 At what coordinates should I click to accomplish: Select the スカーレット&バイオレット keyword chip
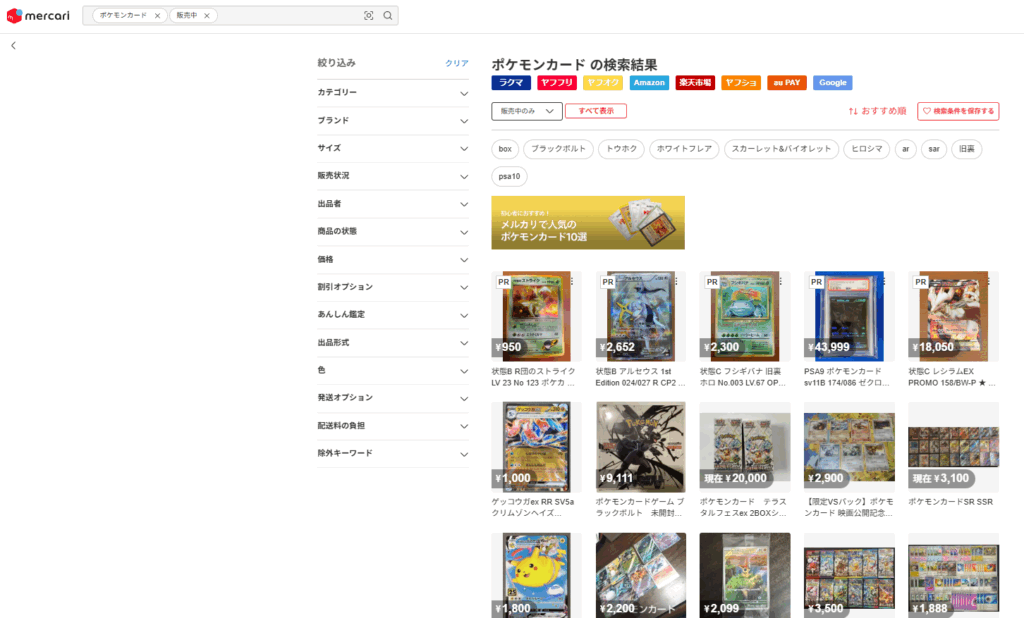(x=782, y=149)
